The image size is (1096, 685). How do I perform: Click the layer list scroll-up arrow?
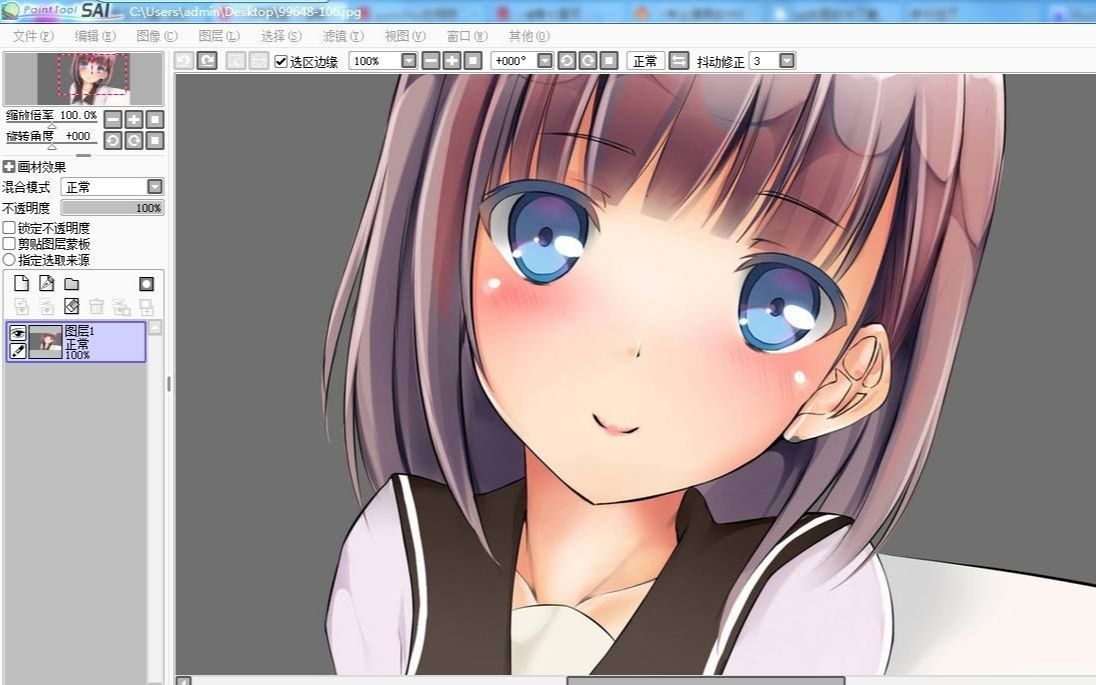tap(155, 327)
